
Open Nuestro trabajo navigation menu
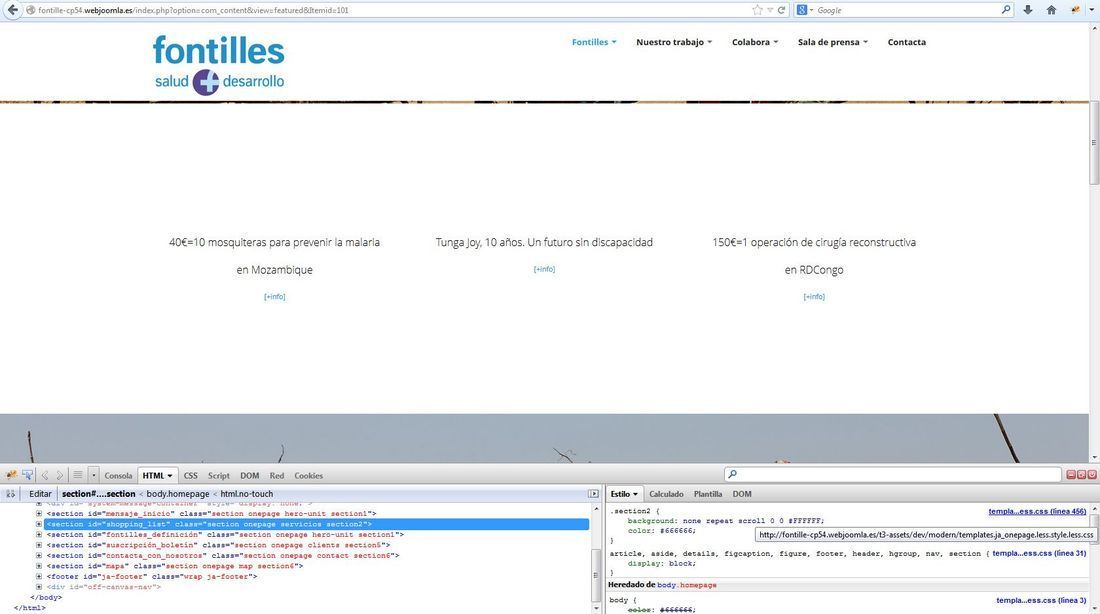(673, 42)
